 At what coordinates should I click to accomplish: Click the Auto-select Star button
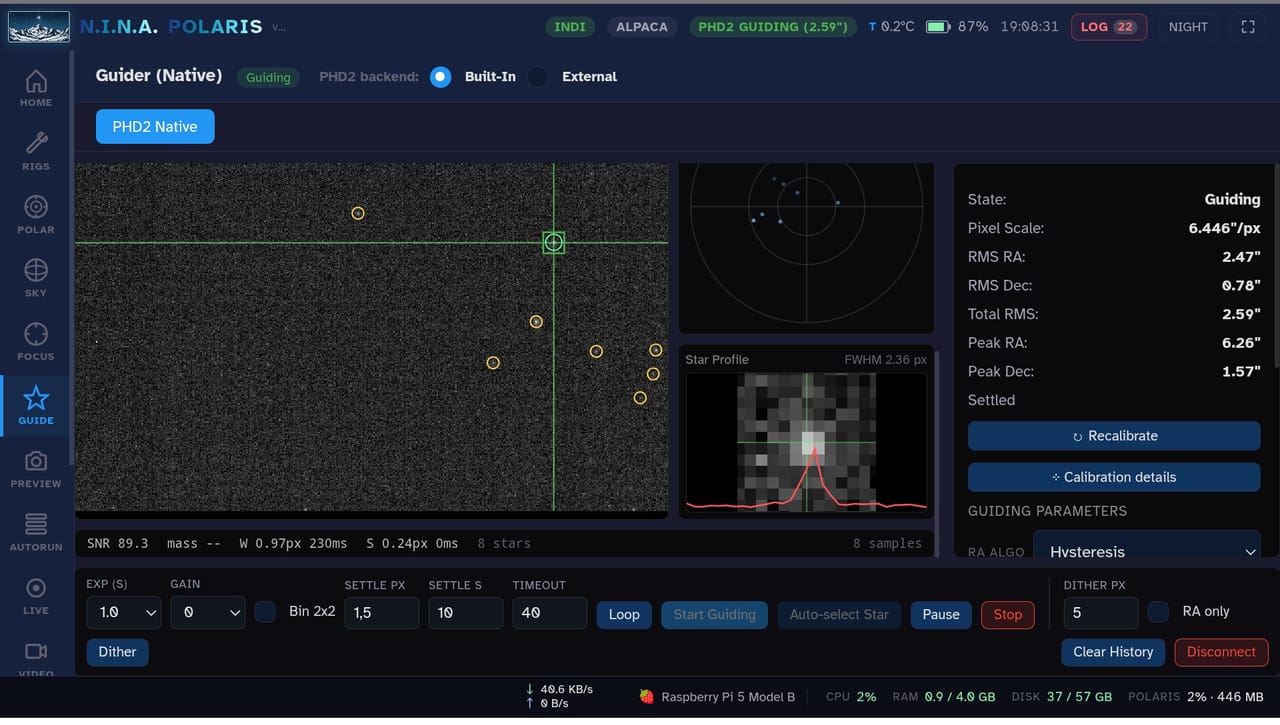coord(840,614)
